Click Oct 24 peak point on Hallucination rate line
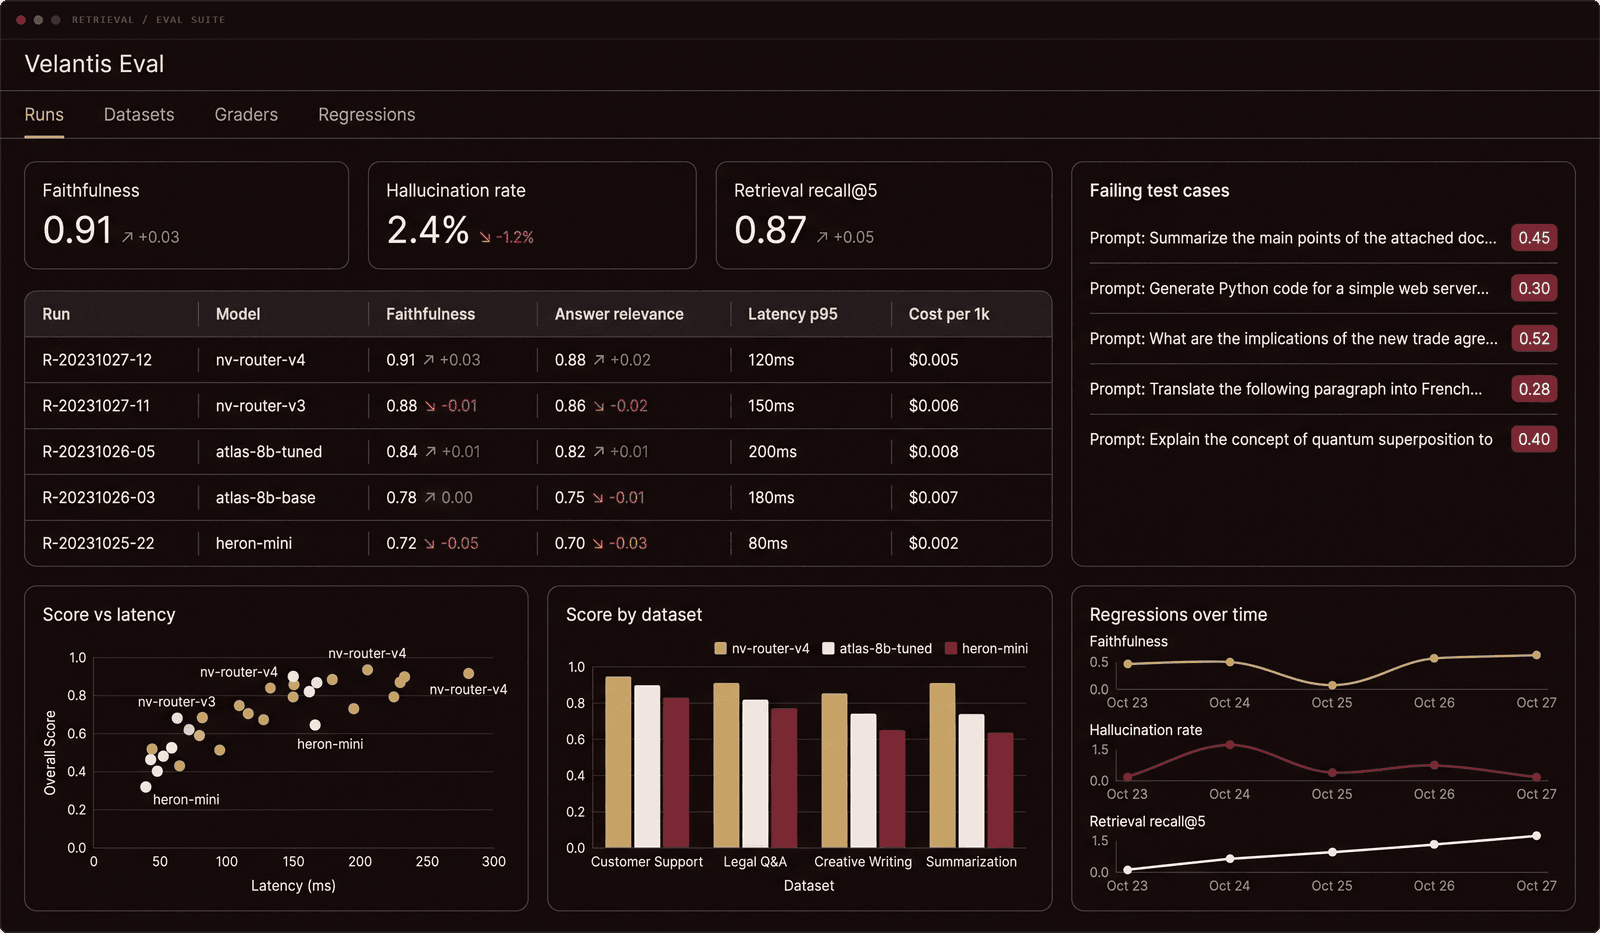The width and height of the screenshot is (1600, 933). (x=1230, y=745)
